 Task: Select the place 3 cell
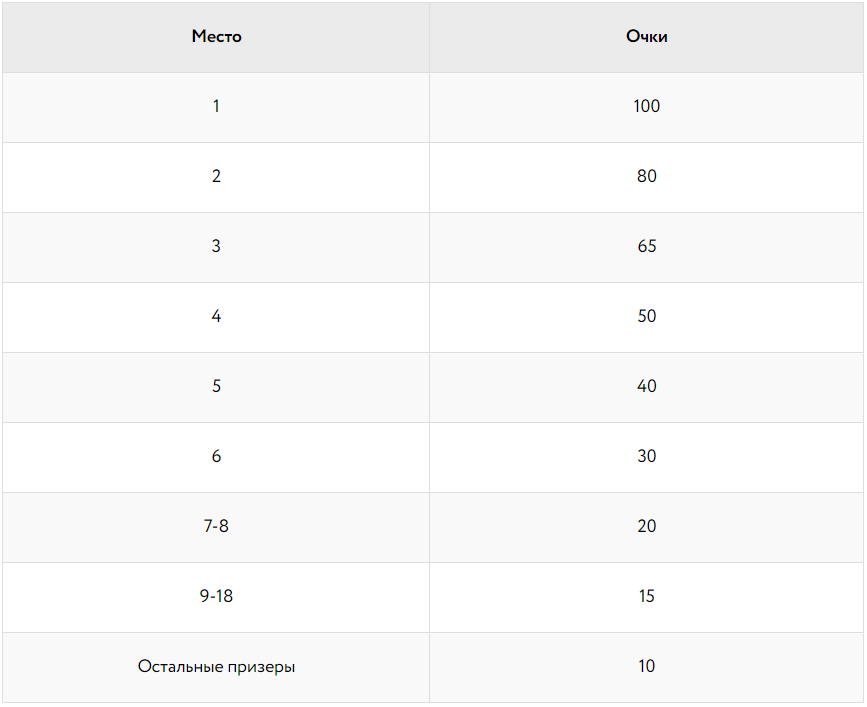pyautogui.click(x=216, y=246)
